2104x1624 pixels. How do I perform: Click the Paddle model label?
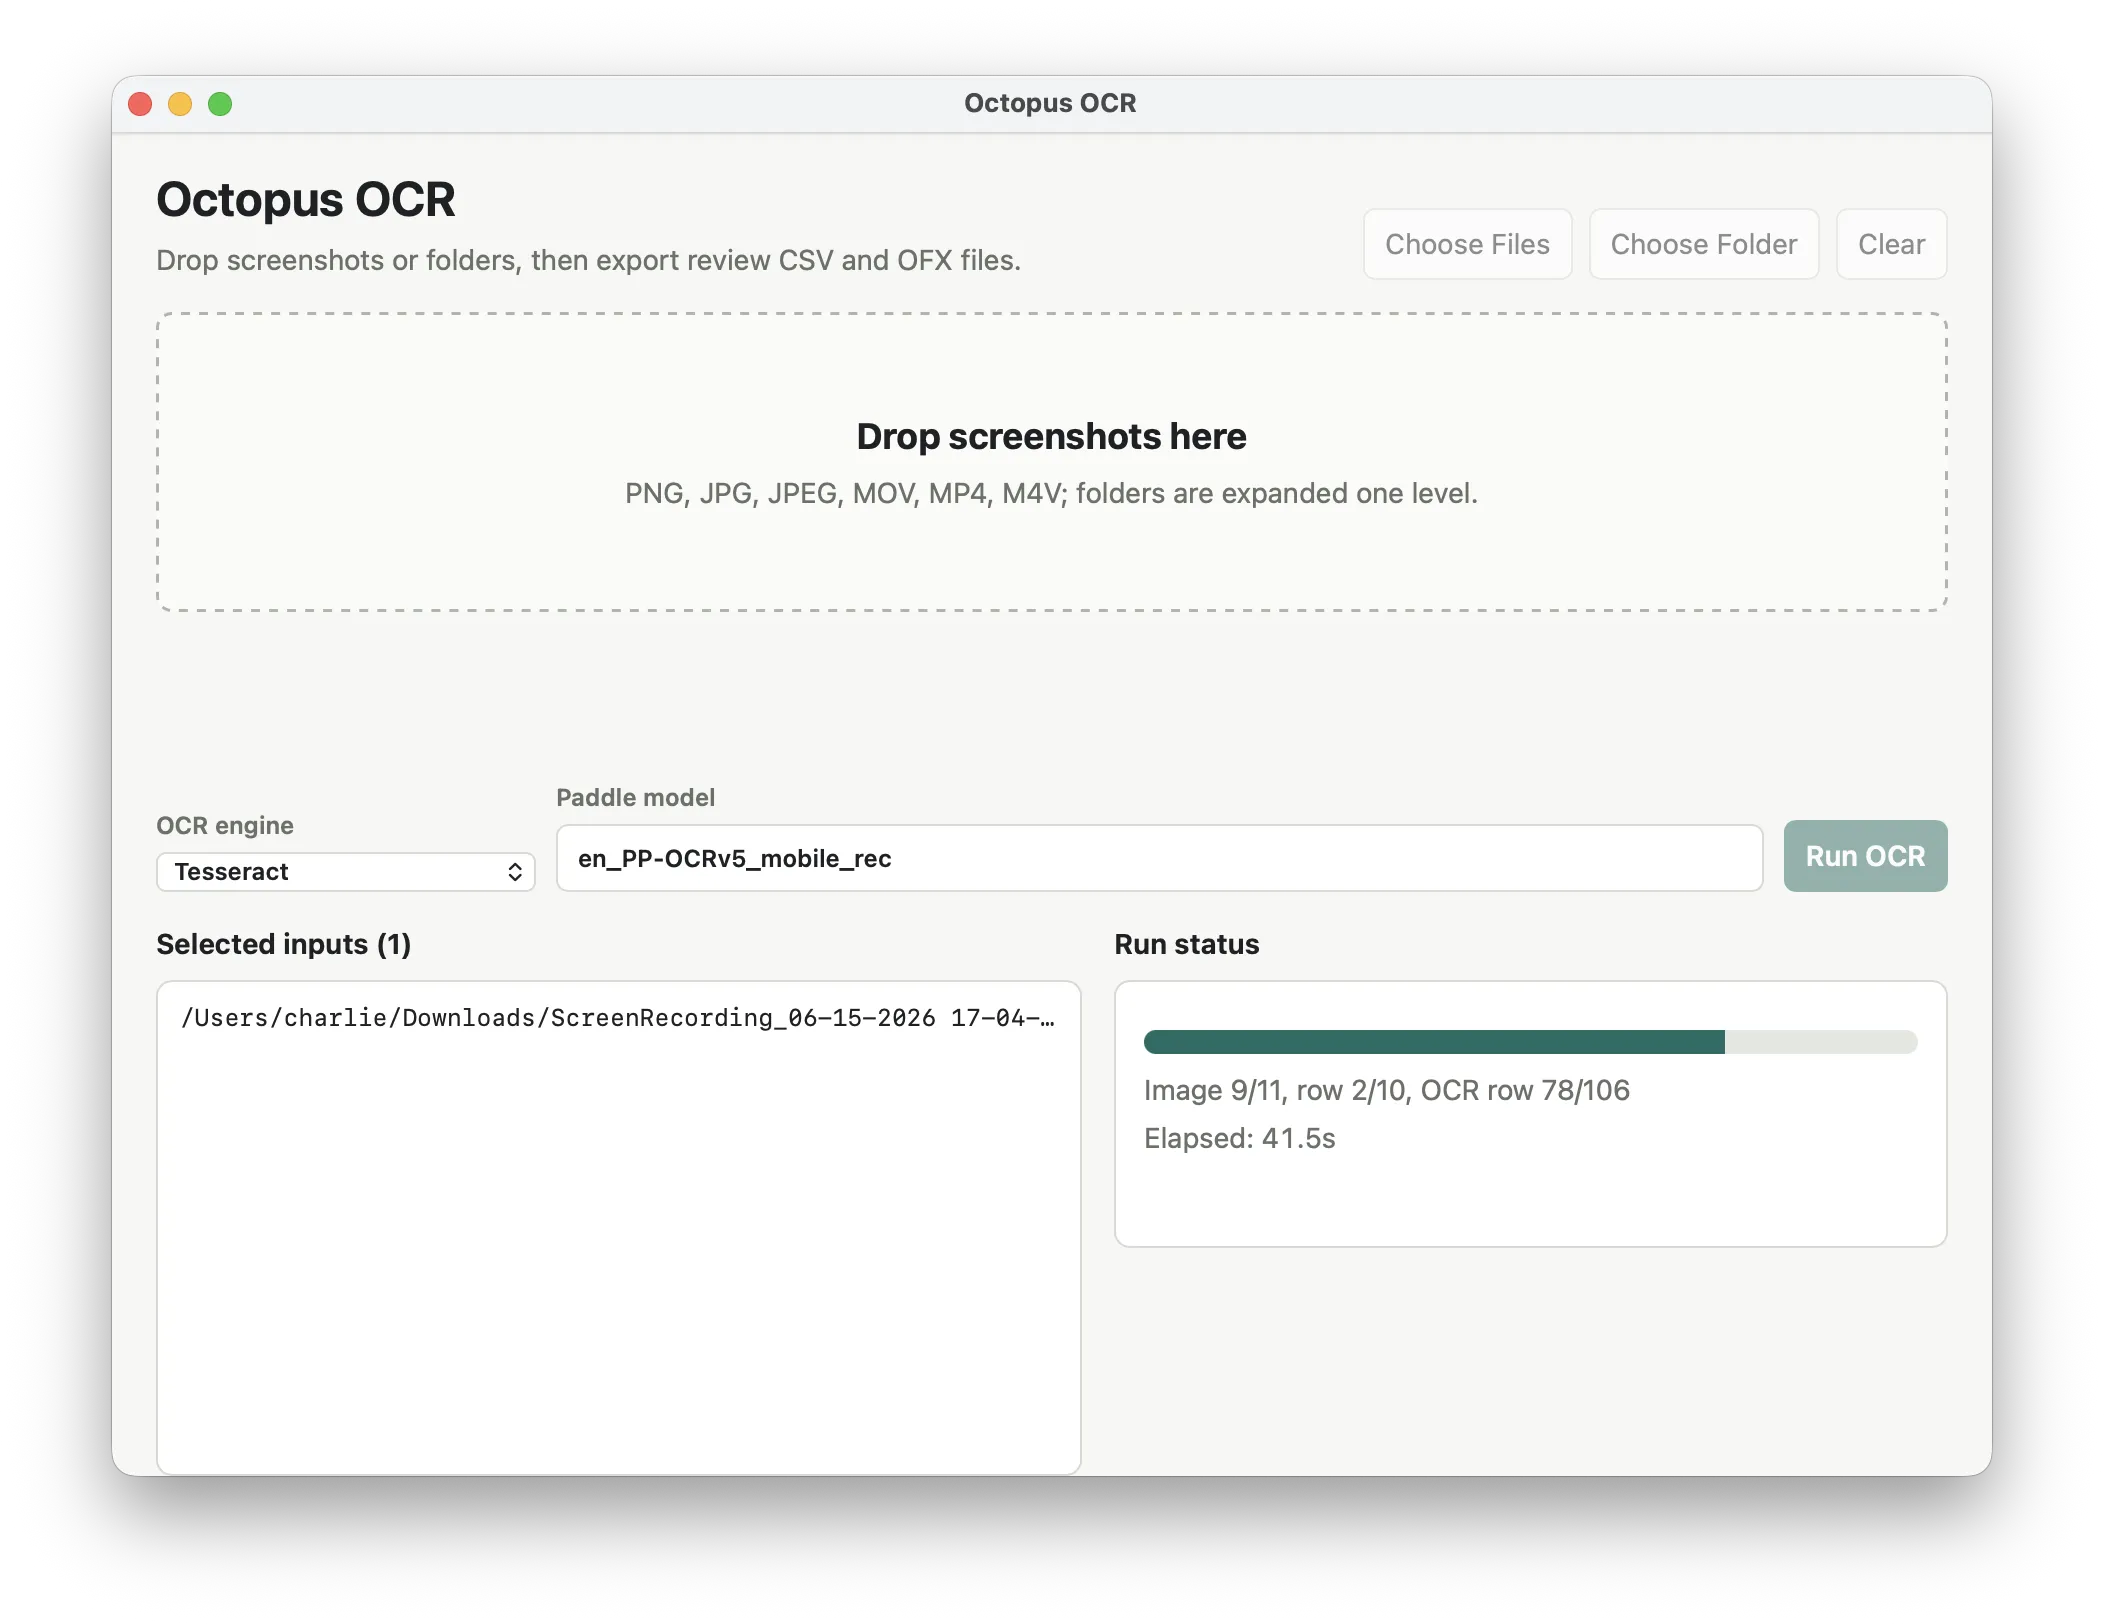(x=635, y=797)
